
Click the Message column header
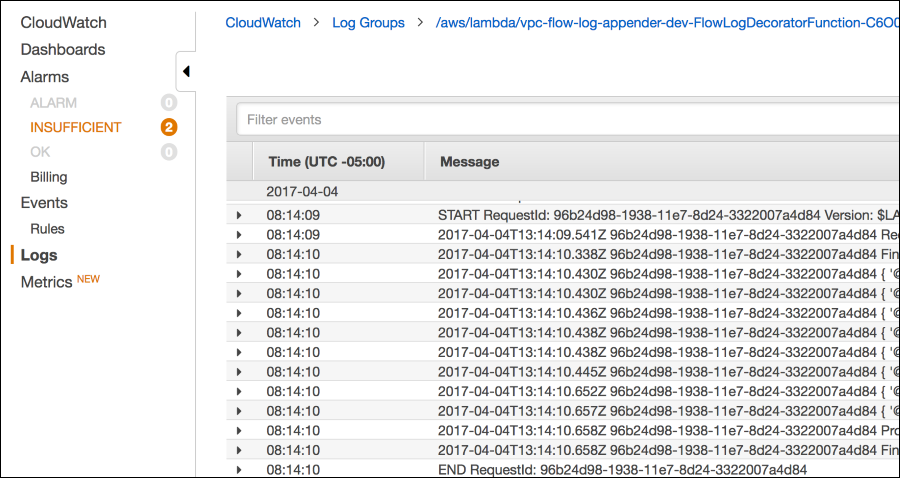470,162
